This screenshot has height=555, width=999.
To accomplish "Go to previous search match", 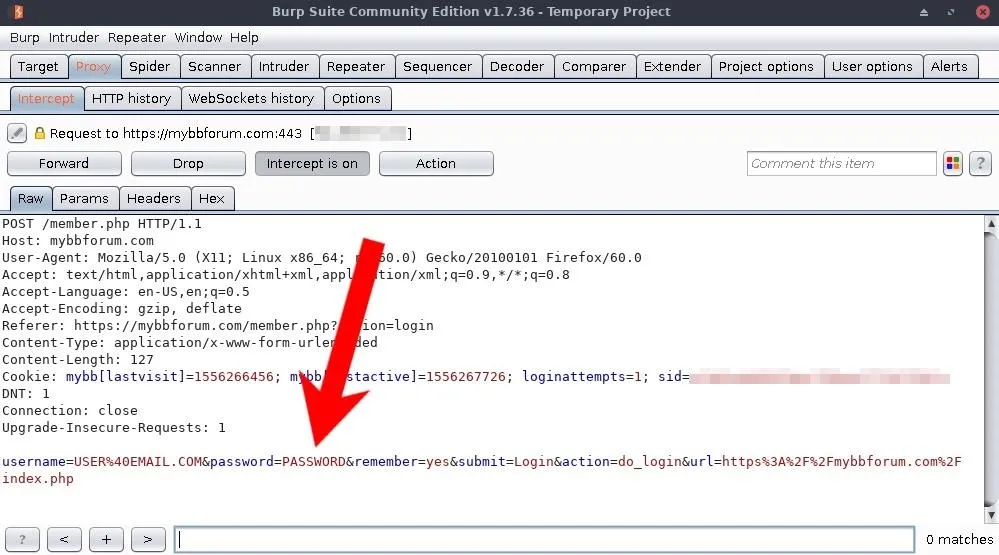I will coord(64,540).
